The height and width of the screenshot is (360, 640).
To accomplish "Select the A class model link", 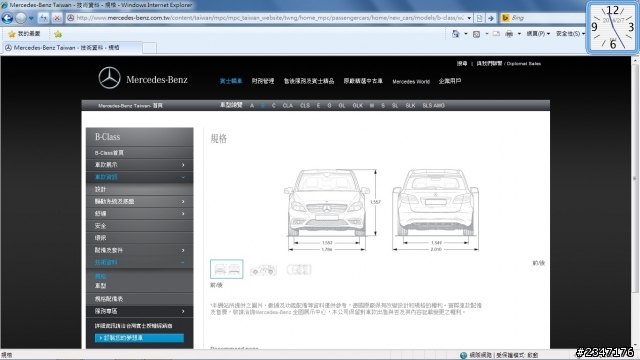I will 252,106.
